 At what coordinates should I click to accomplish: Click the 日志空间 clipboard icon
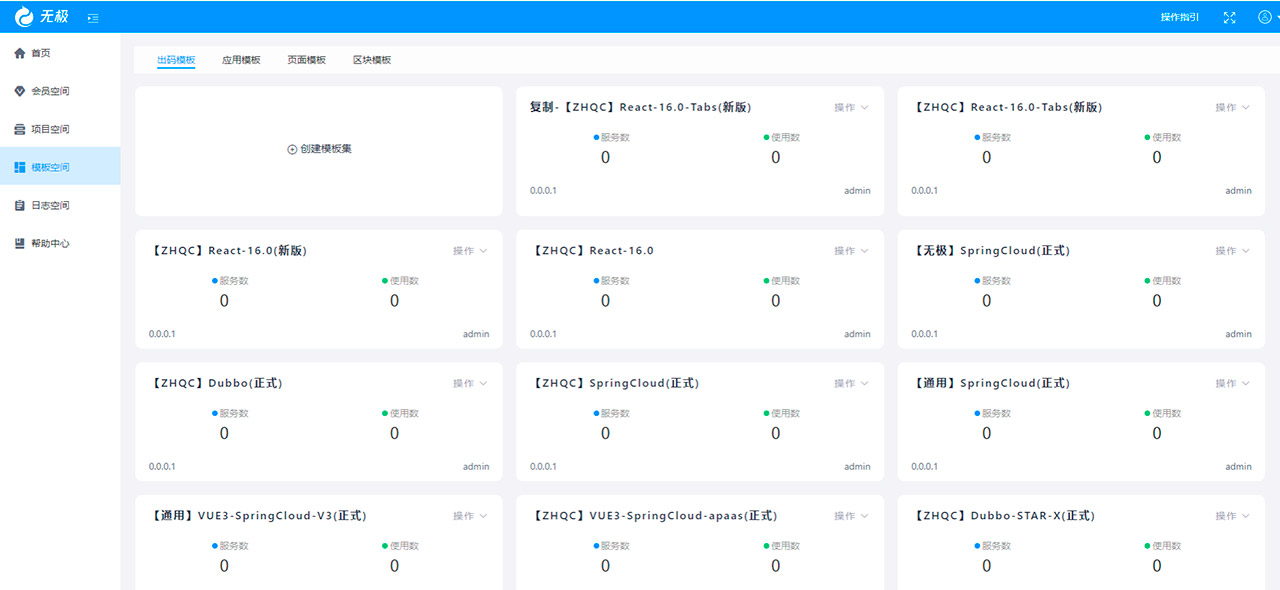pos(19,205)
